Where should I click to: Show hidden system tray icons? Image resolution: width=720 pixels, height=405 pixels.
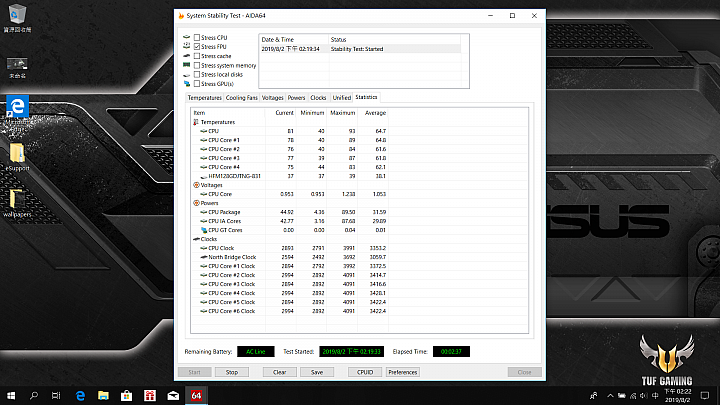(610, 395)
